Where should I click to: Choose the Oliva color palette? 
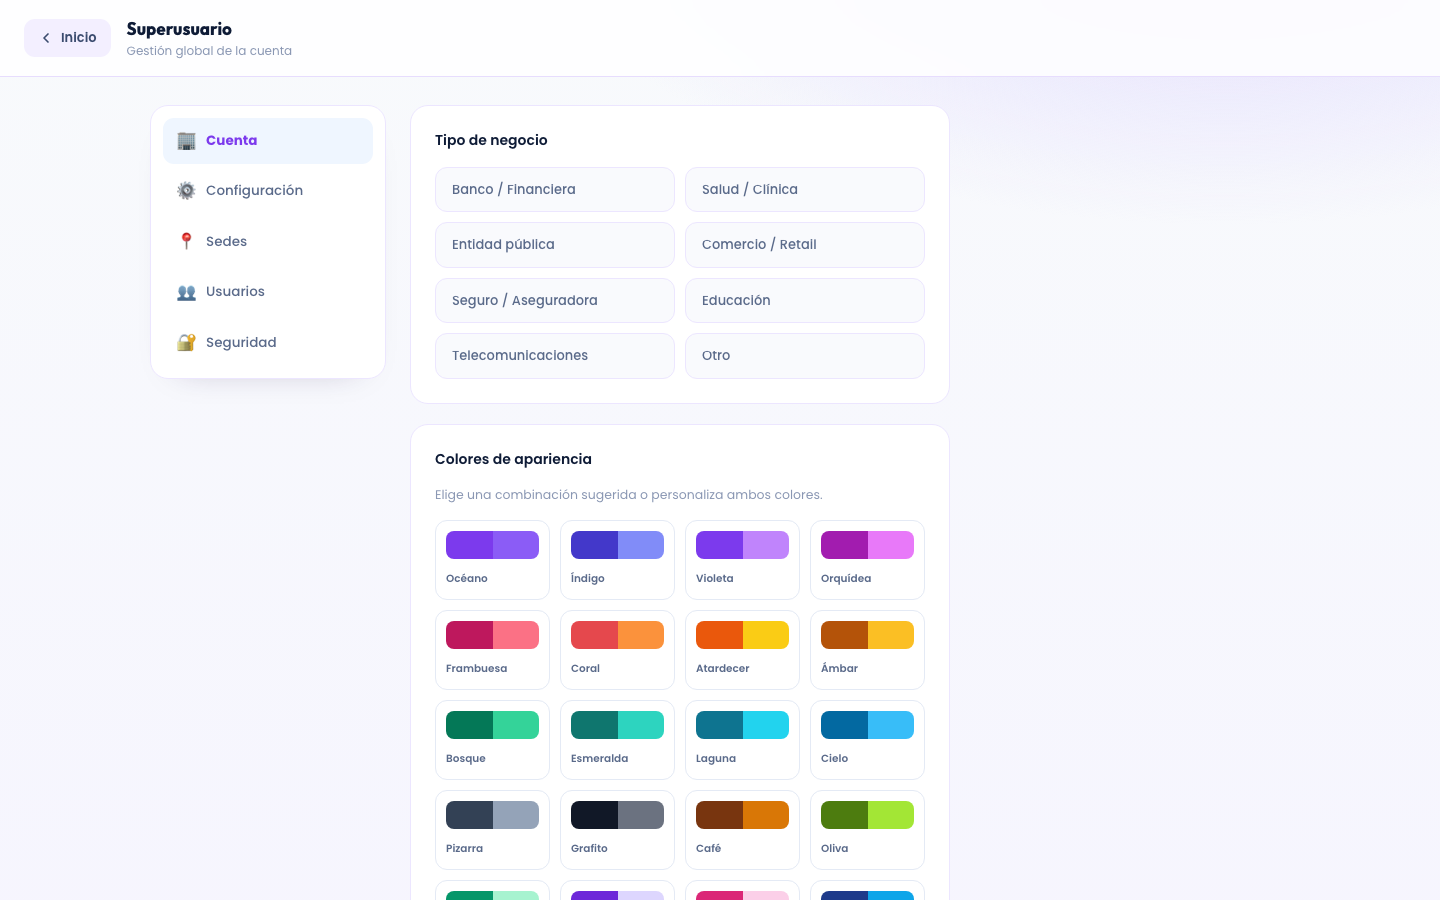point(867,830)
